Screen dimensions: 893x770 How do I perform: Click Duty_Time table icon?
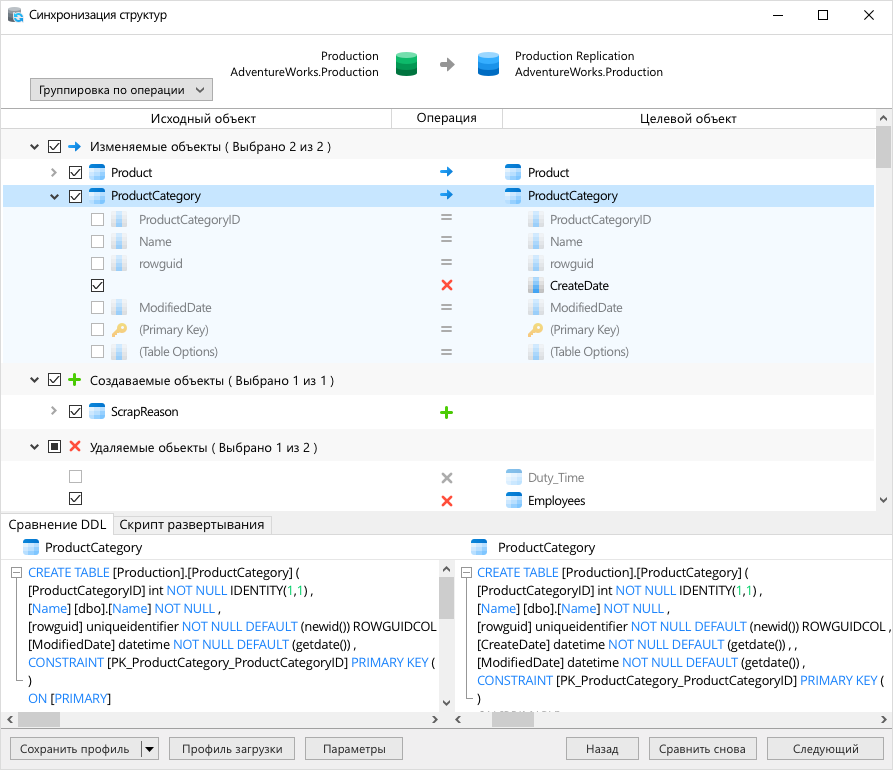[x=514, y=477]
